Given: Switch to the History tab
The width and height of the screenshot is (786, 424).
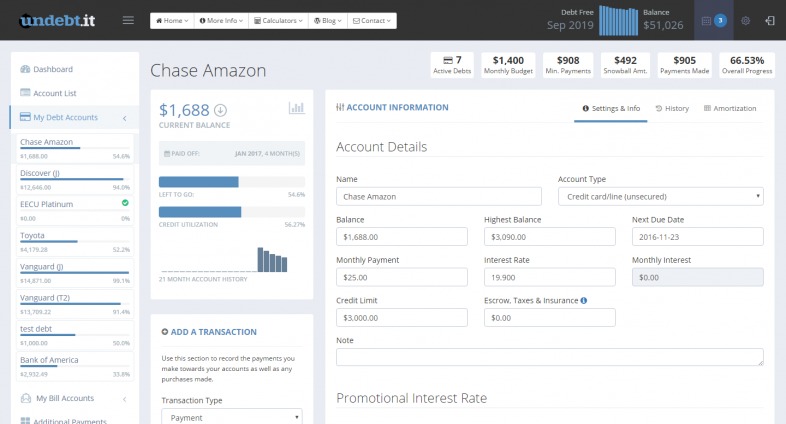Looking at the screenshot, I should pyautogui.click(x=672, y=108).
